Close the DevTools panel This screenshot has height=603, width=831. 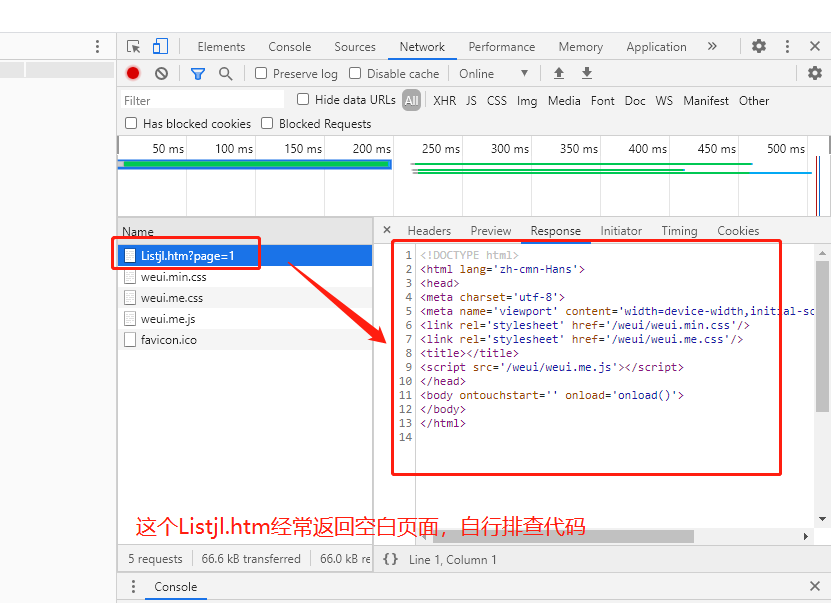(815, 46)
